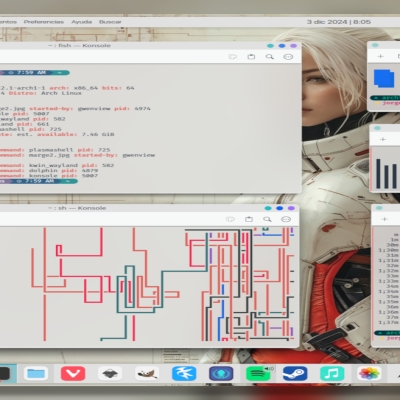Click Paste icon in the fish Konsole toolbar
400x400 pixels.
(x=251, y=57)
